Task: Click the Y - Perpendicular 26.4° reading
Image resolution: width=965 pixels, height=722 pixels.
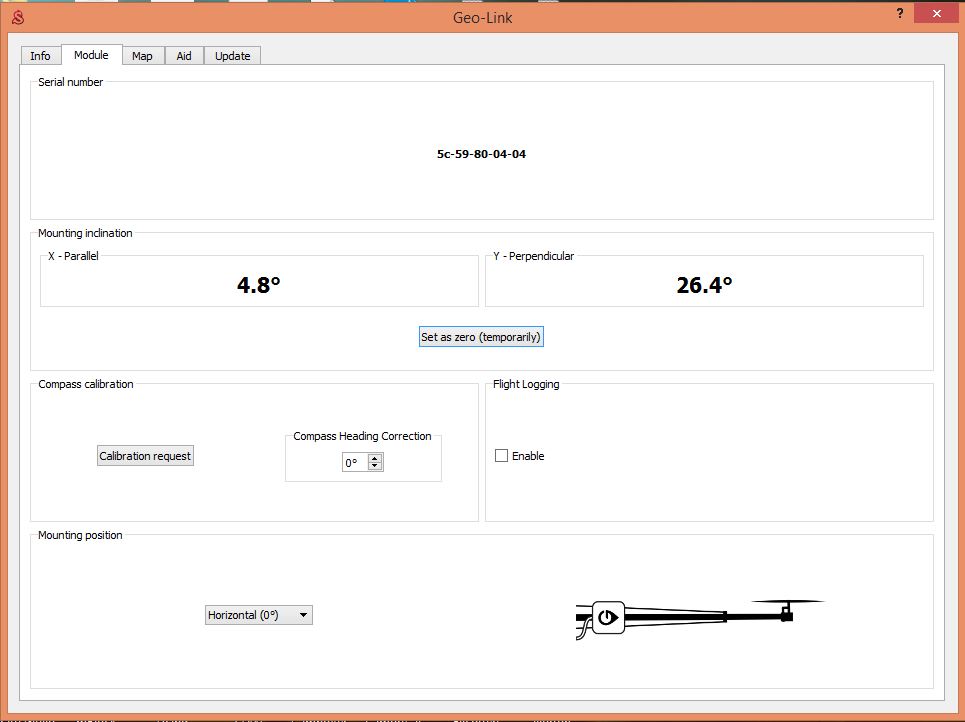Action: pyautogui.click(x=704, y=285)
